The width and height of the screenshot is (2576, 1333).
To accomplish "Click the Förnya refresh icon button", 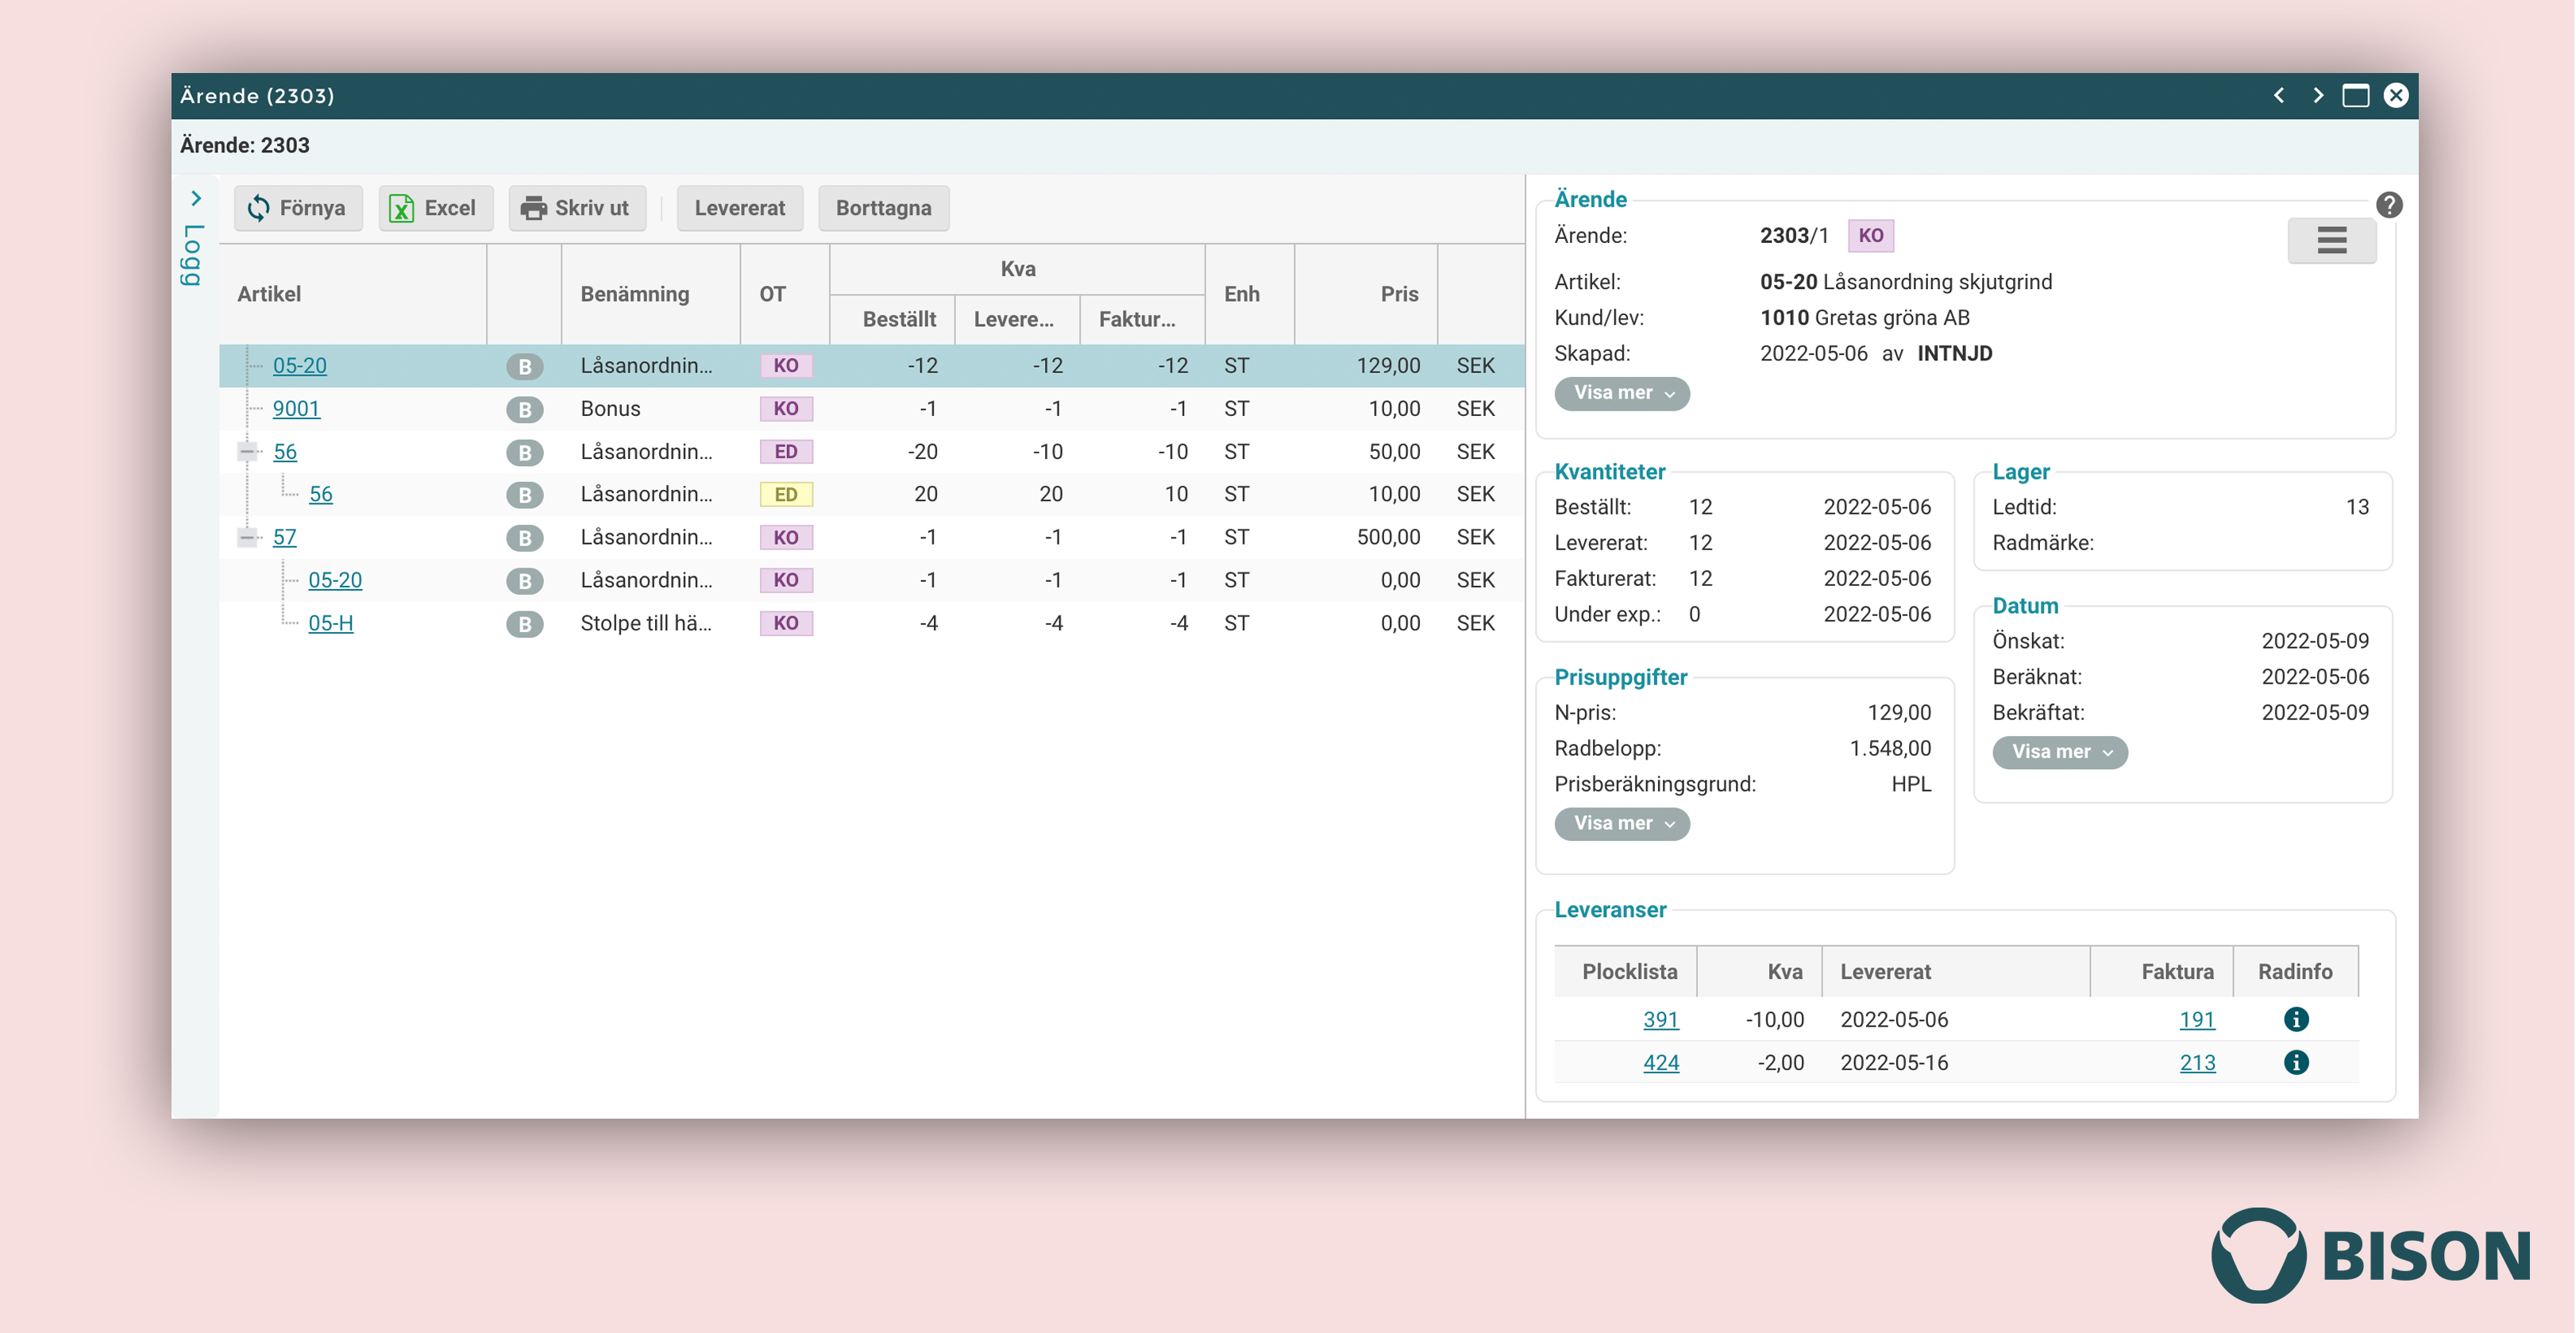I will point(259,208).
